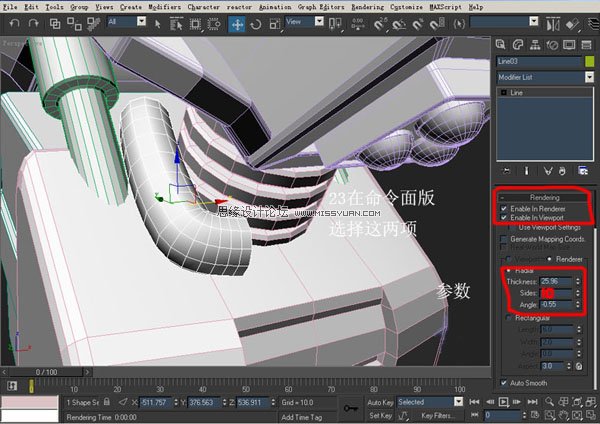Click the current frame number field
Image resolution: width=600 pixels, height=424 pixels.
coord(502,415)
